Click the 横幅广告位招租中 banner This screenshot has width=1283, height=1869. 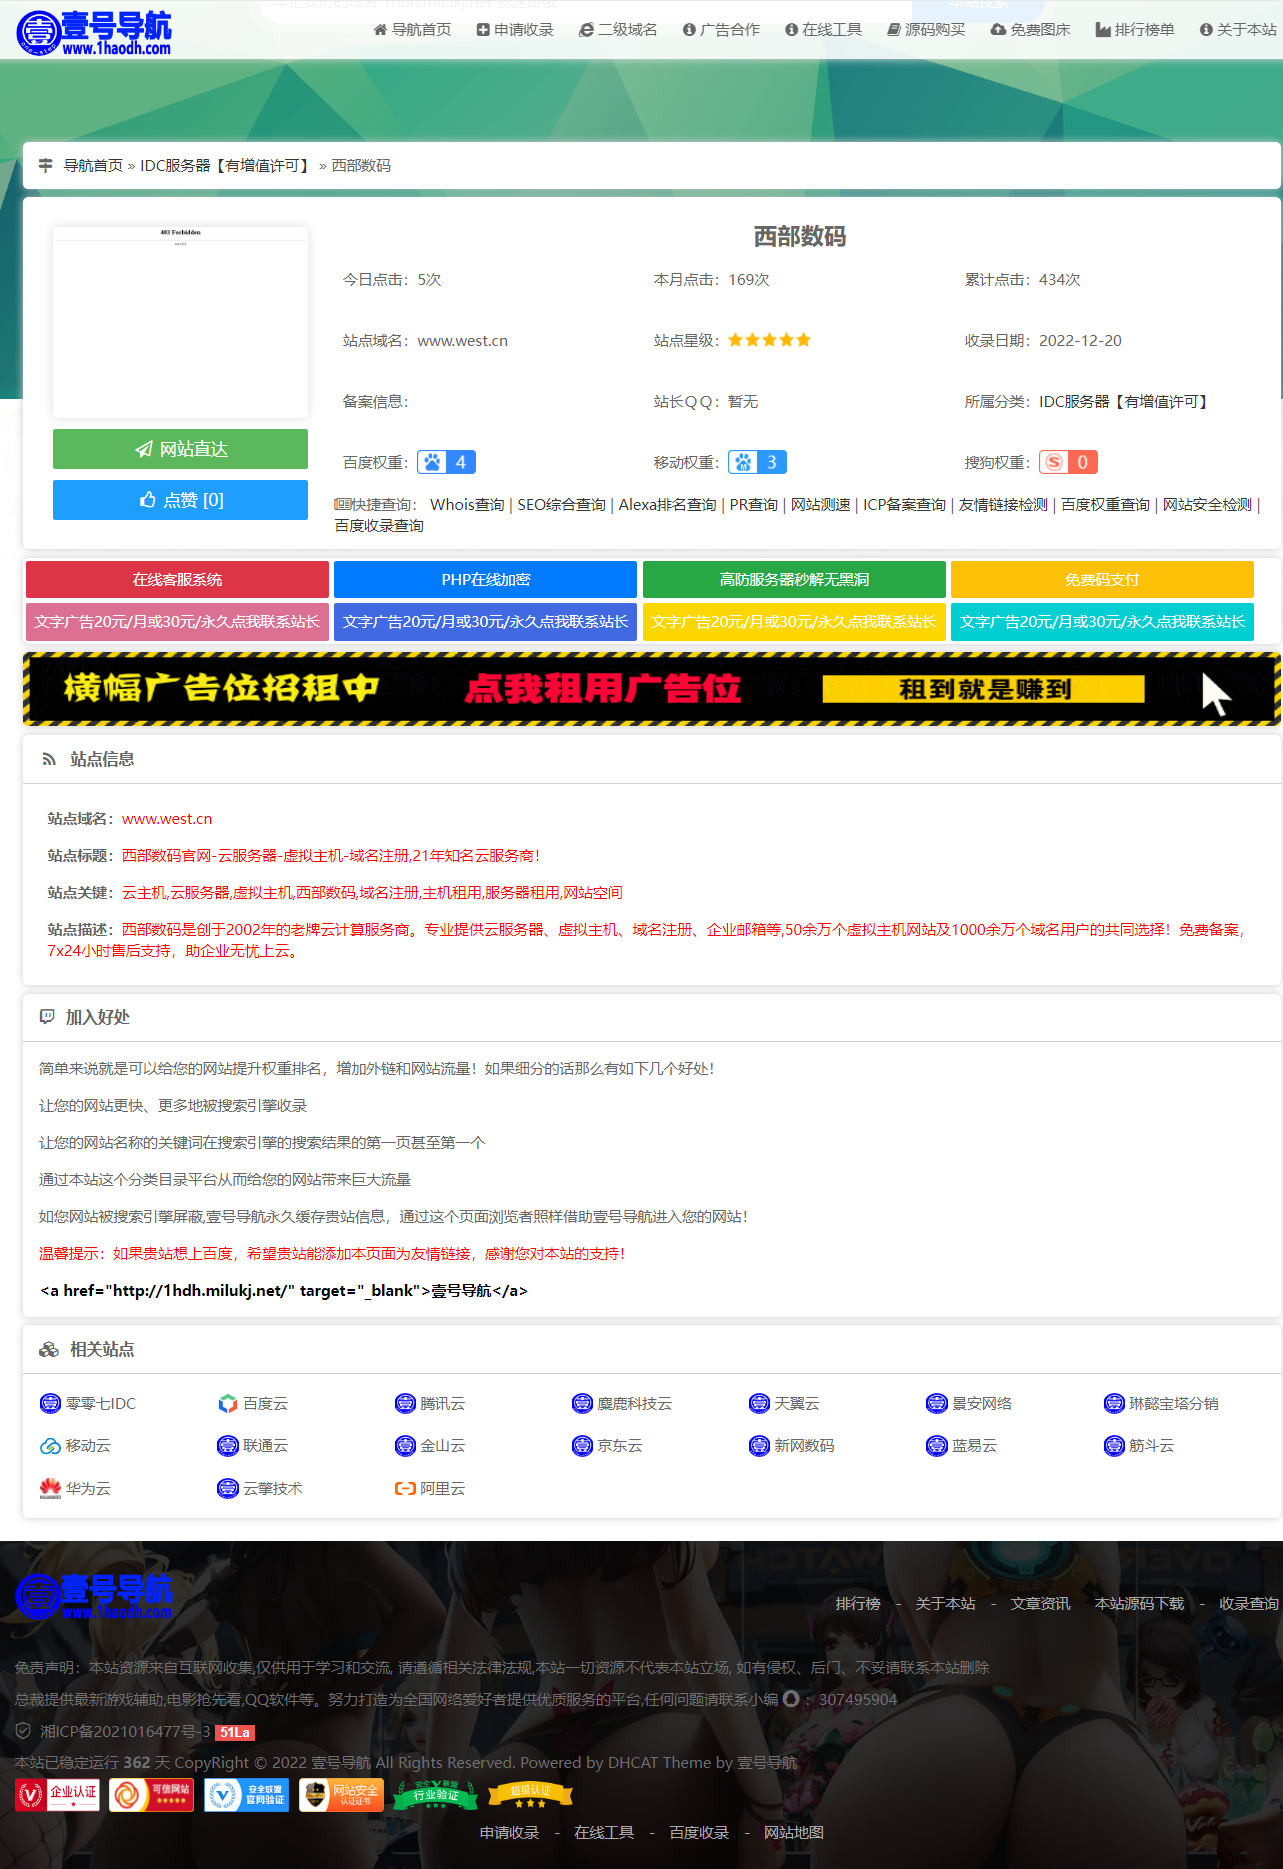click(x=652, y=688)
